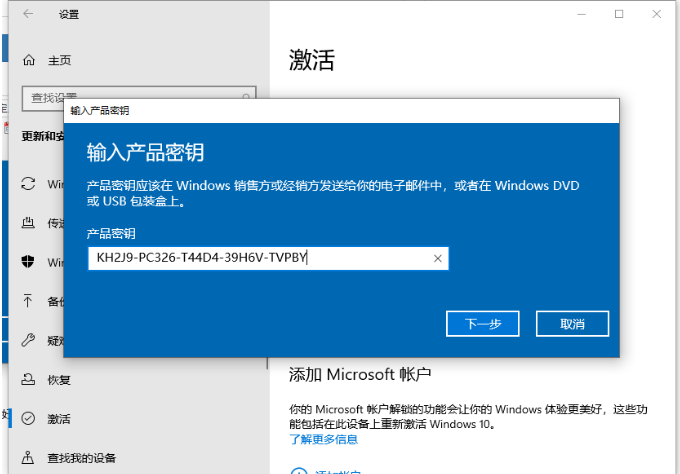Screen dimensions: 680x474
Task: Click the 查找设置 search box
Action: click(42, 98)
